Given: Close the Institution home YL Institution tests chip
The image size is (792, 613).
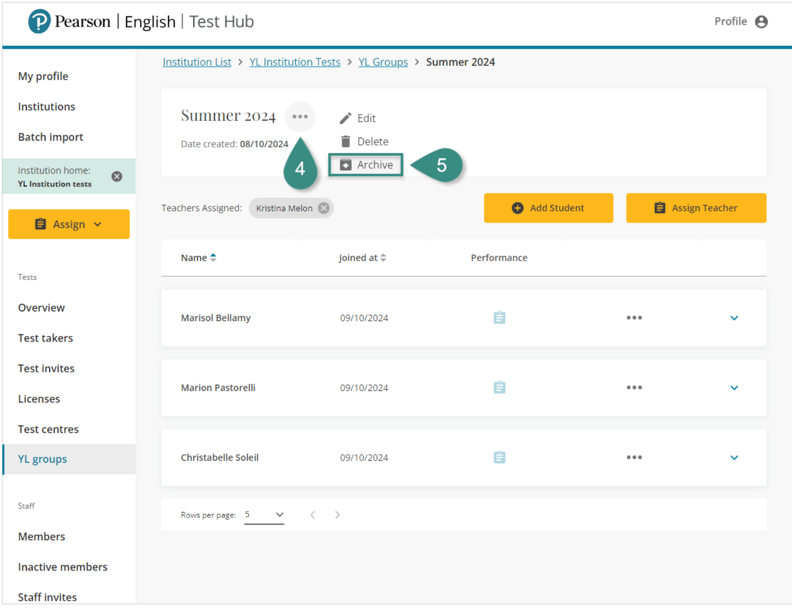Looking at the screenshot, I should (x=117, y=177).
